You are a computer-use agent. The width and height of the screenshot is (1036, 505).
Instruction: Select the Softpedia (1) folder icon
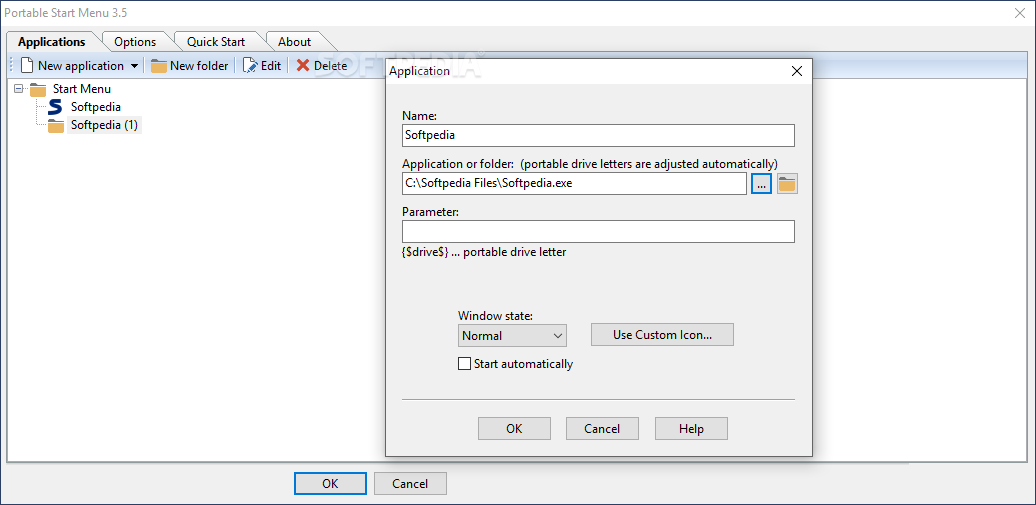(56, 125)
